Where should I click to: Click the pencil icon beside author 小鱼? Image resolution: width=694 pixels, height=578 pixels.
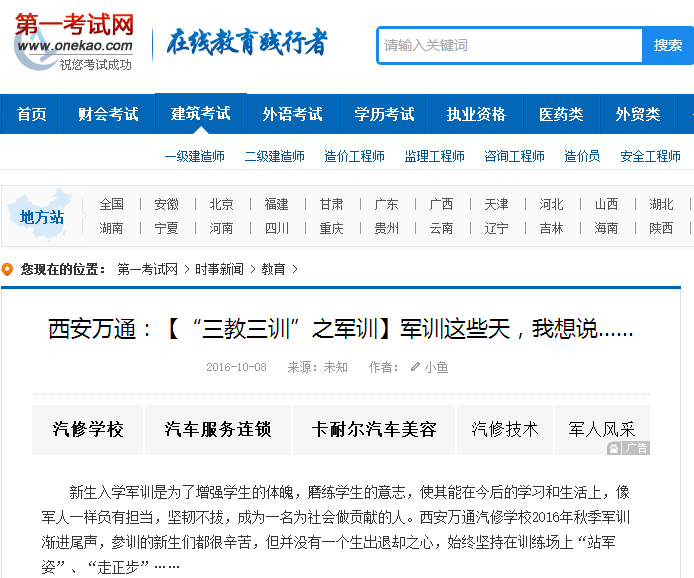point(415,367)
